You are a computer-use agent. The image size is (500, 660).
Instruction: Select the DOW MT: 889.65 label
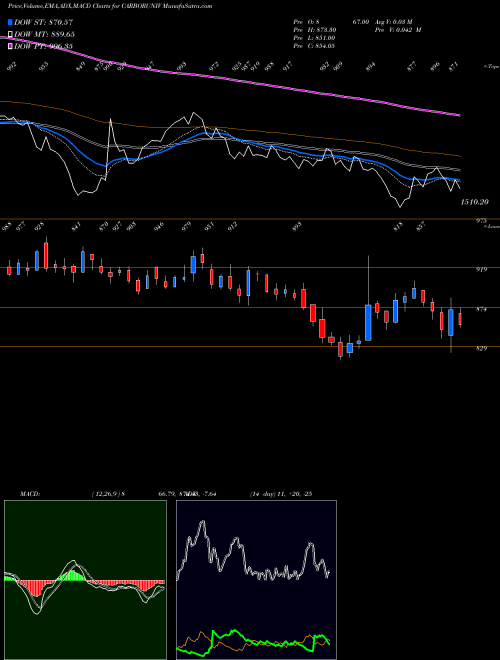pos(44,34)
